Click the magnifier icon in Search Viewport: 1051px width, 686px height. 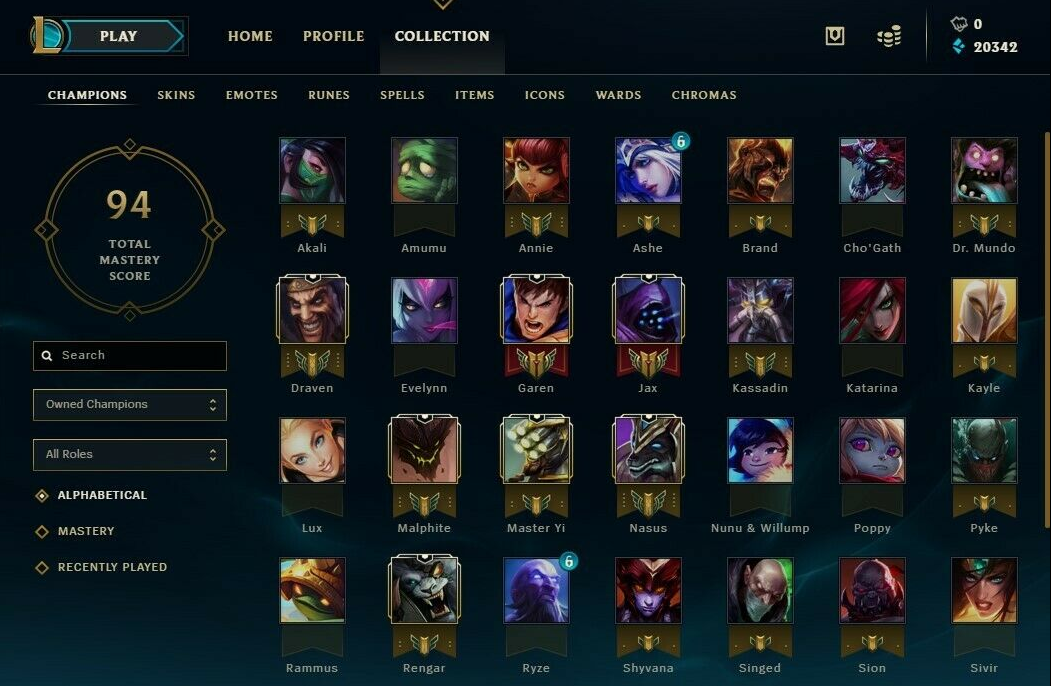tap(47, 355)
